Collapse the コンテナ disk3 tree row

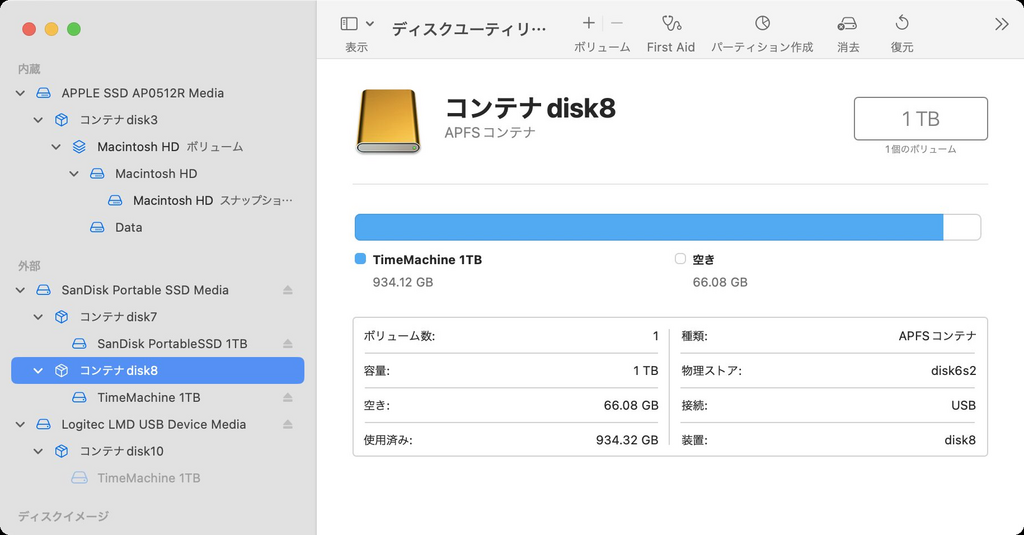pyautogui.click(x=38, y=120)
